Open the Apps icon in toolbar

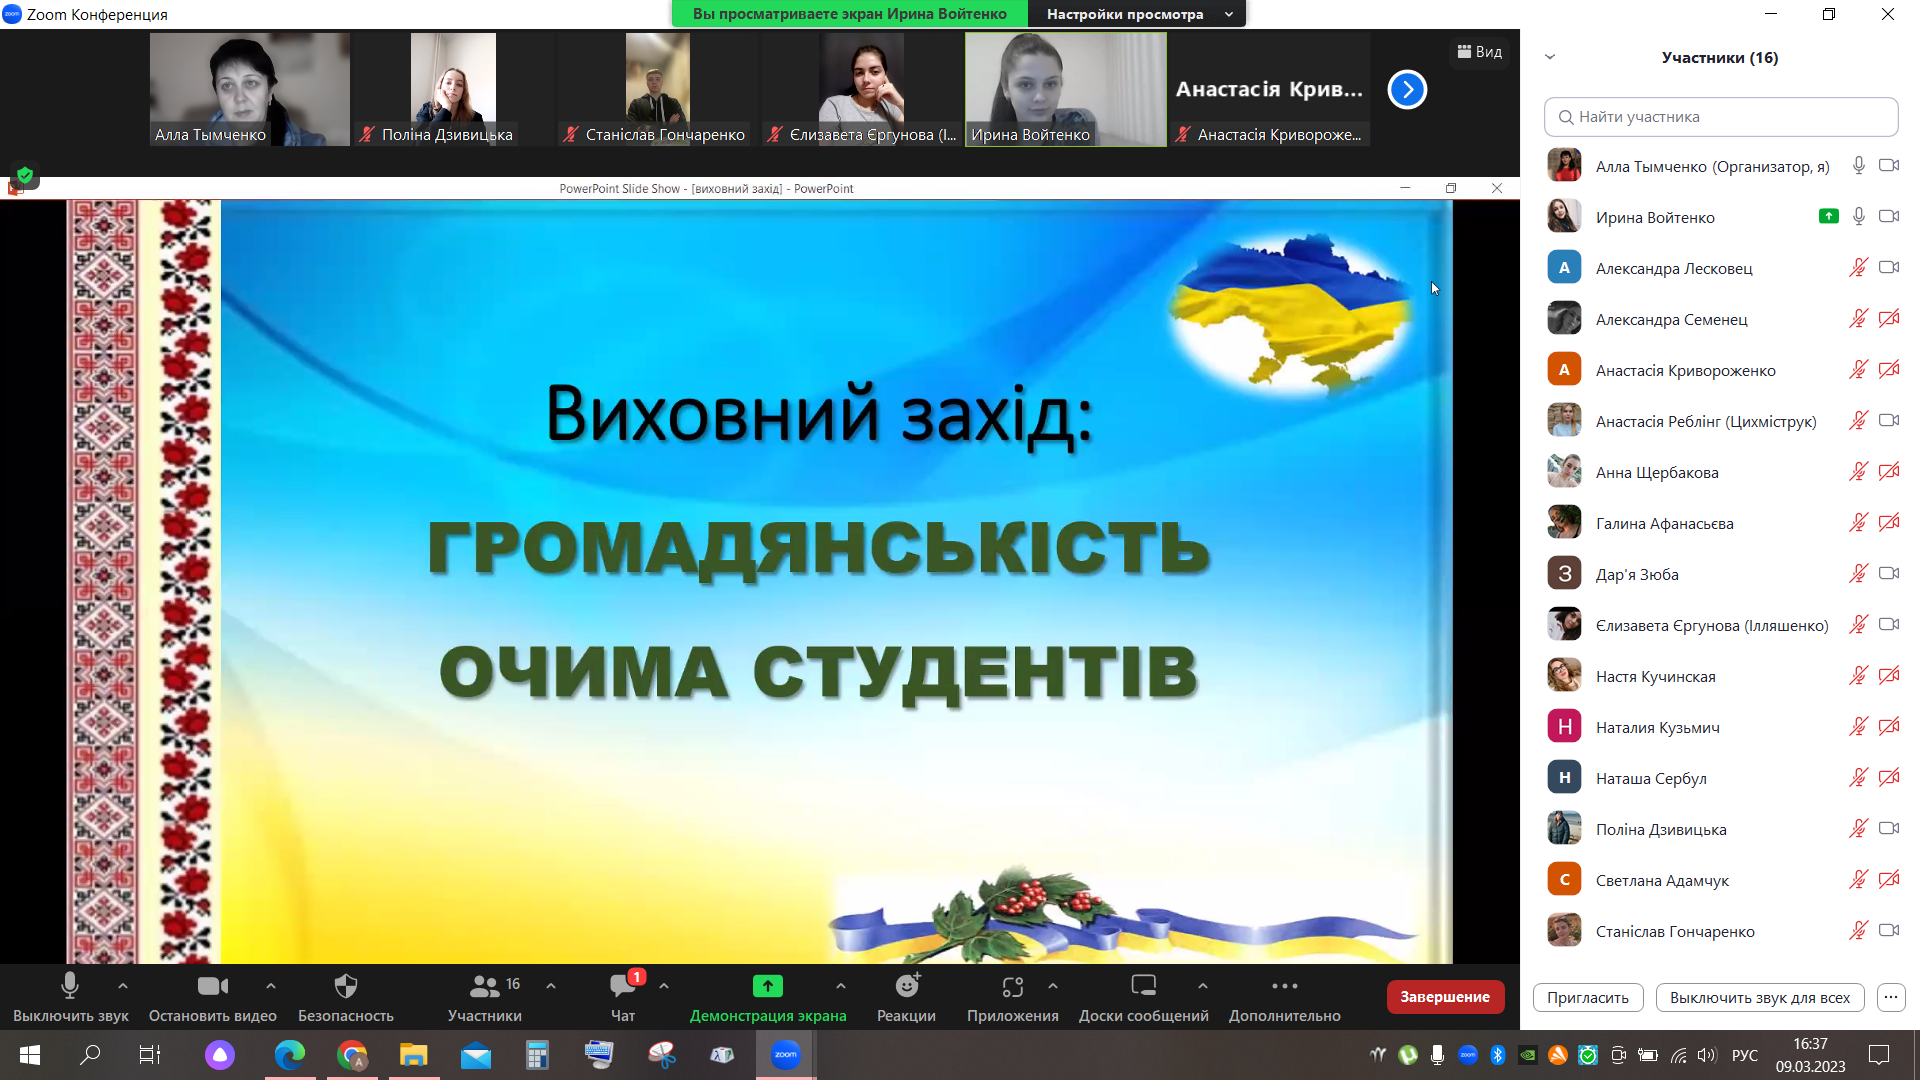(x=1012, y=987)
